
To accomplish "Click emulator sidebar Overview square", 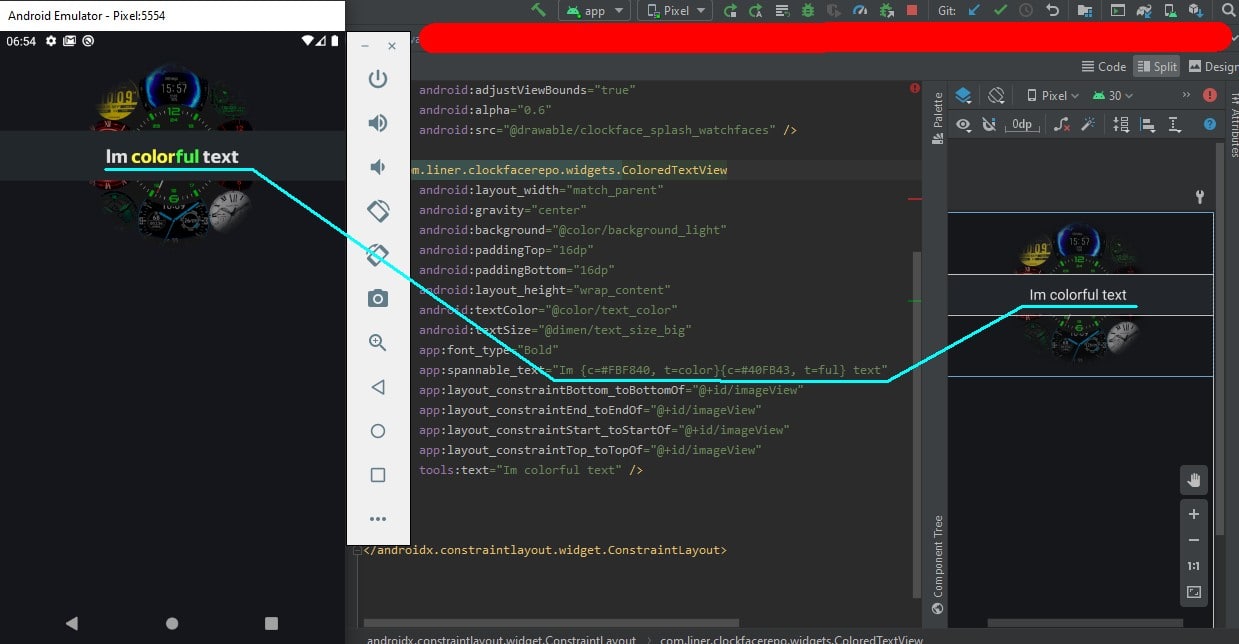I will point(378,475).
